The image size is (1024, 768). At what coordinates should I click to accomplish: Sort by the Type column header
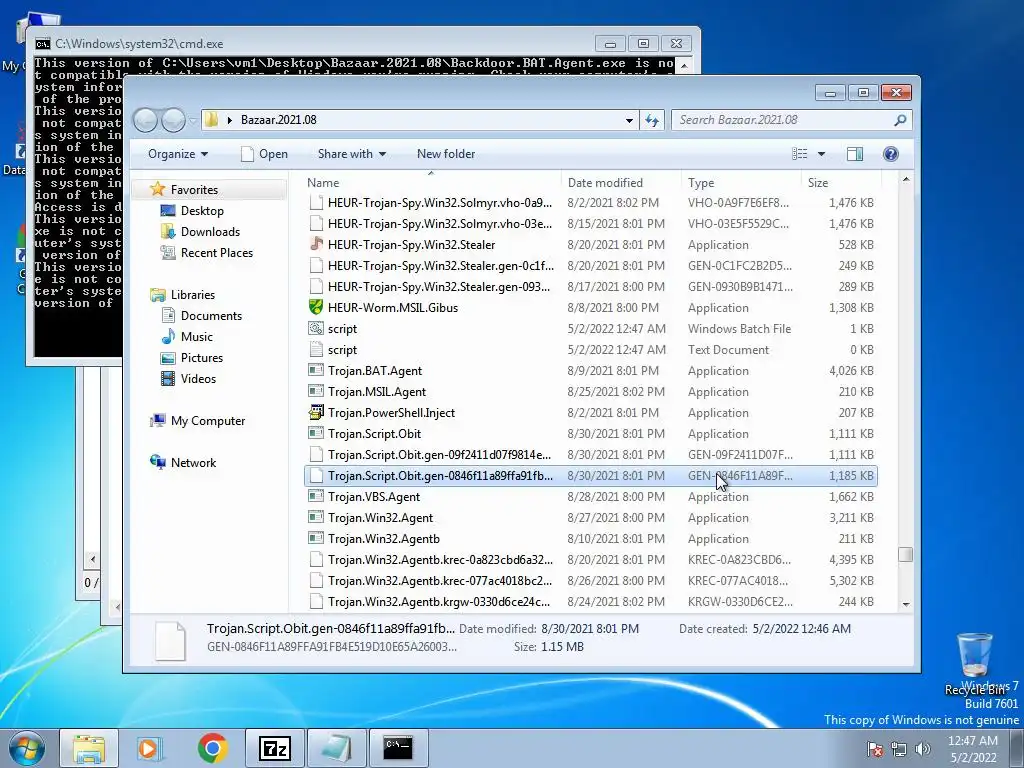[x=741, y=182]
